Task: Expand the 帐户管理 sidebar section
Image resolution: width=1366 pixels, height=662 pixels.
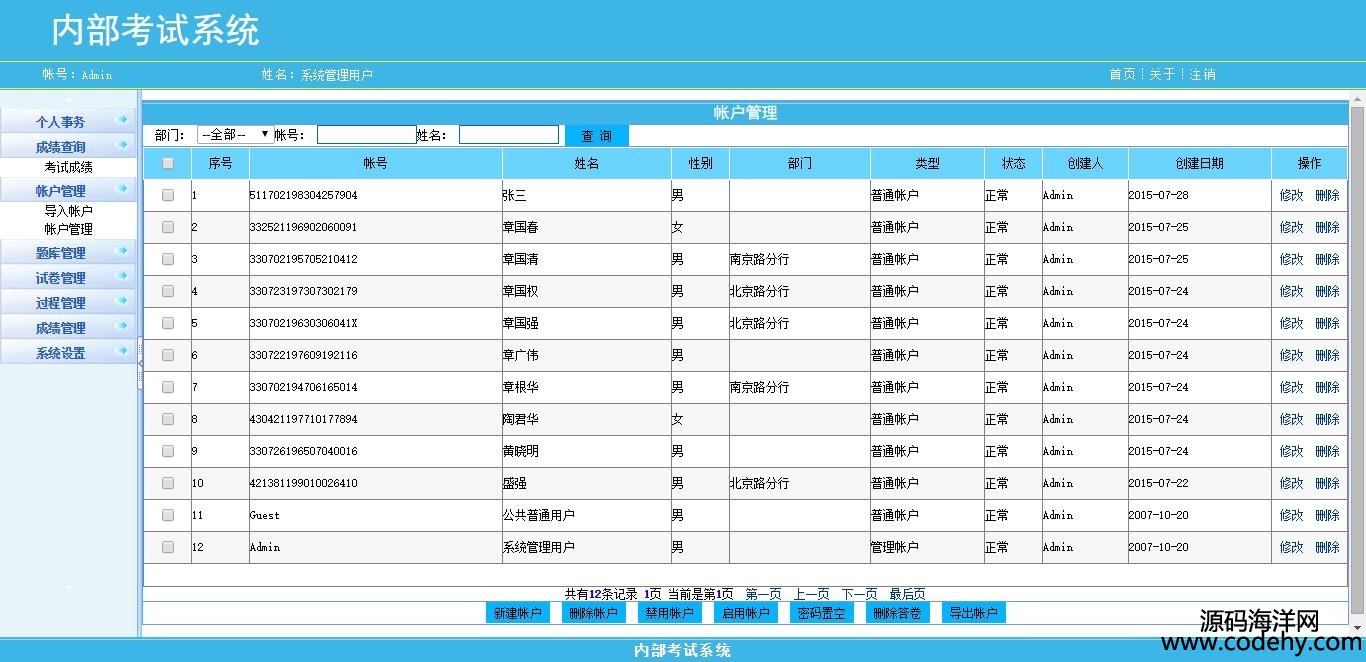Action: (60, 190)
